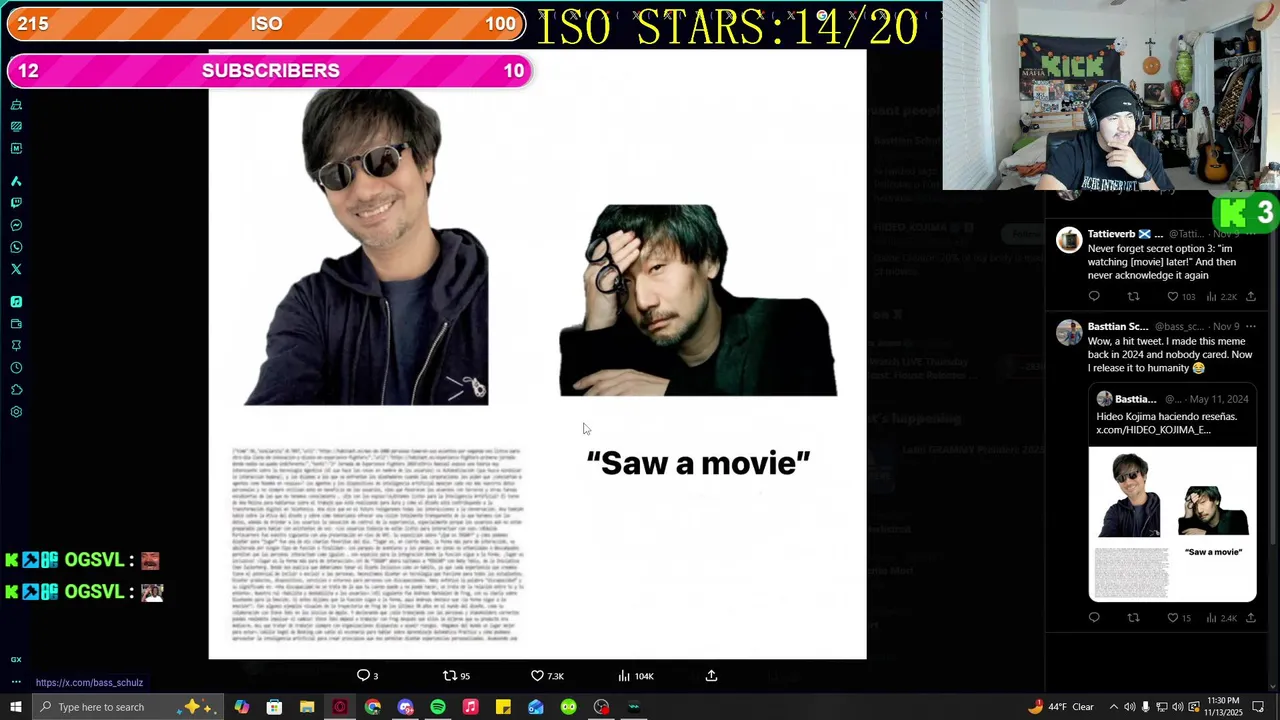Open Windows notification center
Viewport: 1280px width, 720px height.
1259,707
